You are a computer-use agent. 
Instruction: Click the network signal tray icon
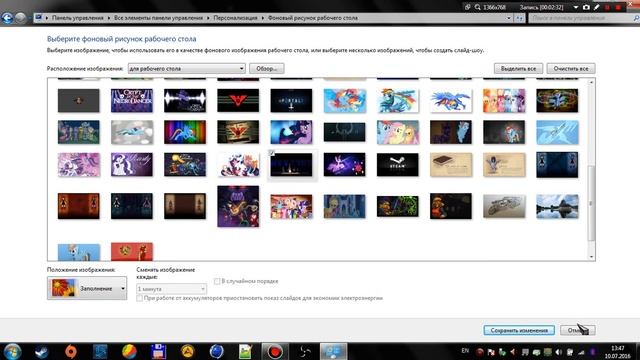(581, 352)
